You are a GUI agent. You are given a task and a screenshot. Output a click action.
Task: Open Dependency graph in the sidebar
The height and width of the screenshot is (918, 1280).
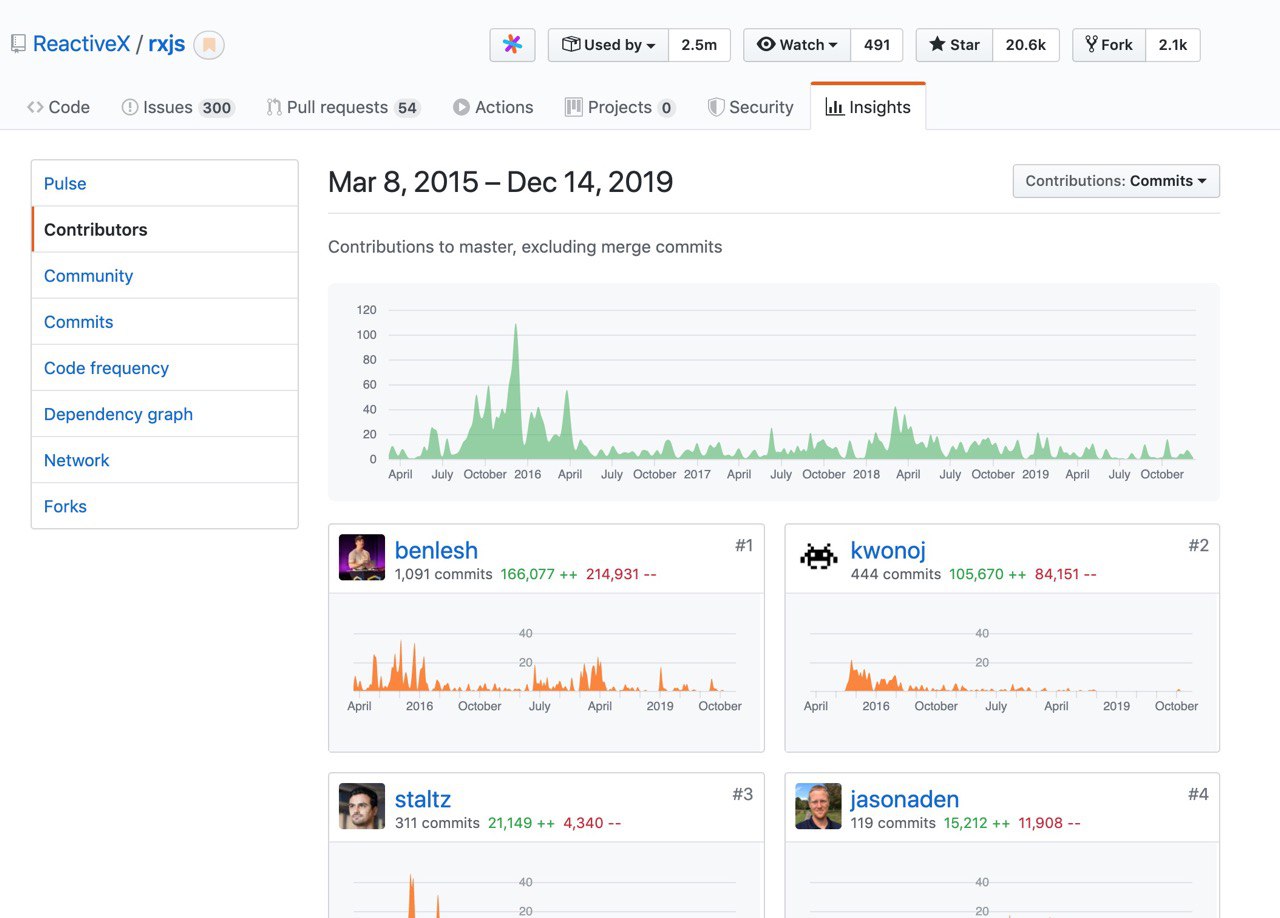point(165,413)
